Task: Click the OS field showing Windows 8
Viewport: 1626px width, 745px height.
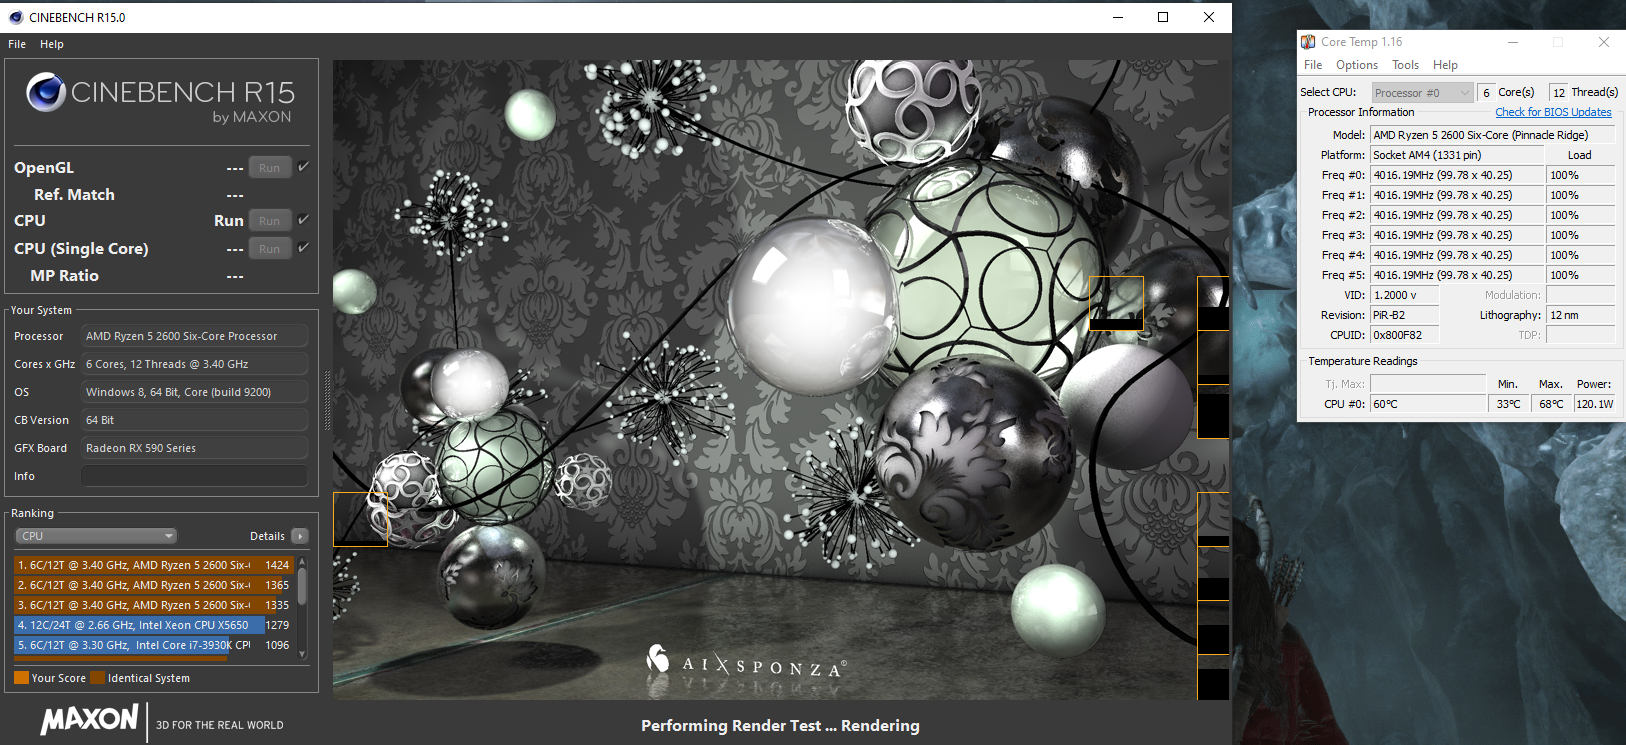Action: pos(195,392)
